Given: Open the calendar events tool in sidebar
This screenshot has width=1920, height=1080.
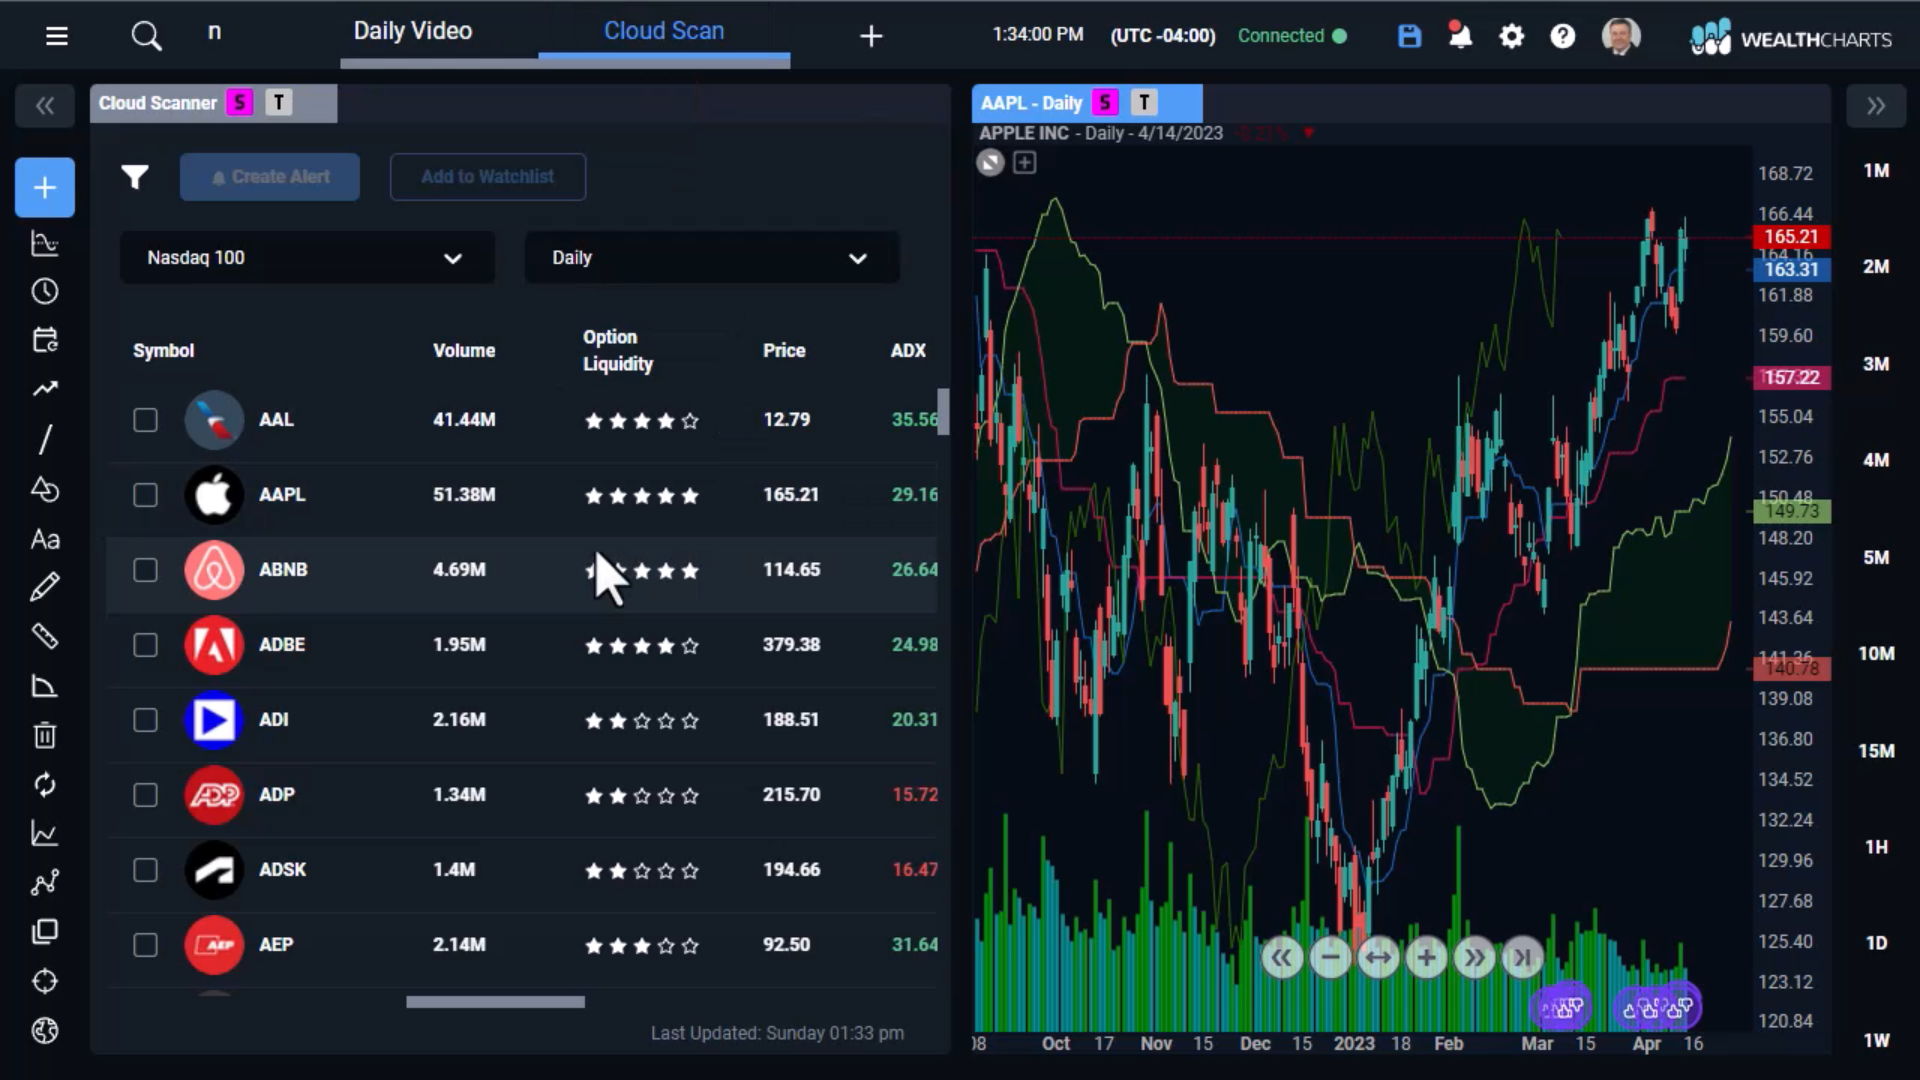Looking at the screenshot, I should [45, 340].
